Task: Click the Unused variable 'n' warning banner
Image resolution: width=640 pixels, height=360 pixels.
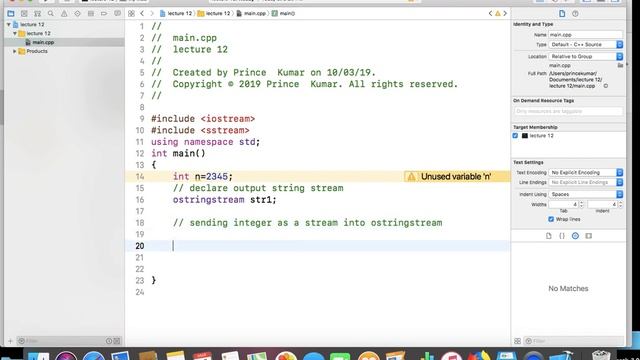Action: tap(456, 177)
